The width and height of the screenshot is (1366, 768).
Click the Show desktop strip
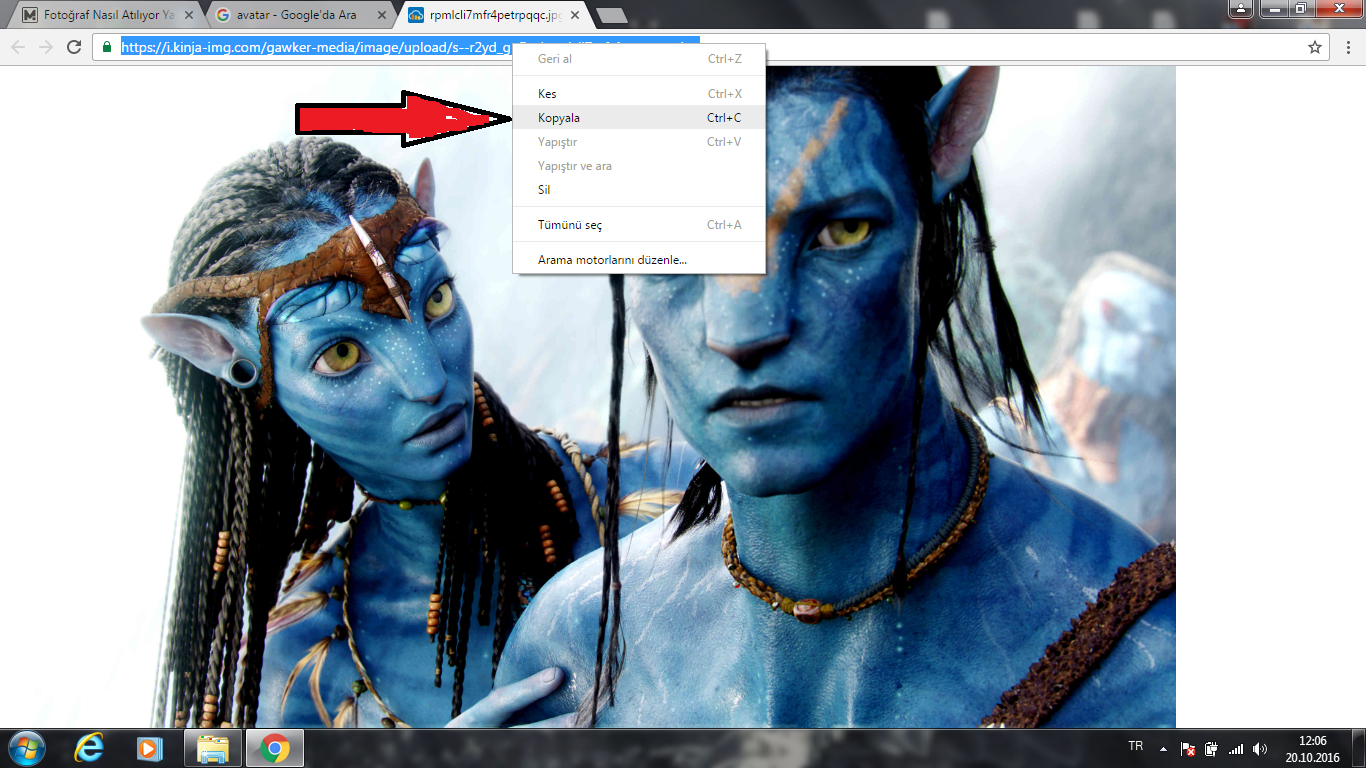(x=1359, y=748)
